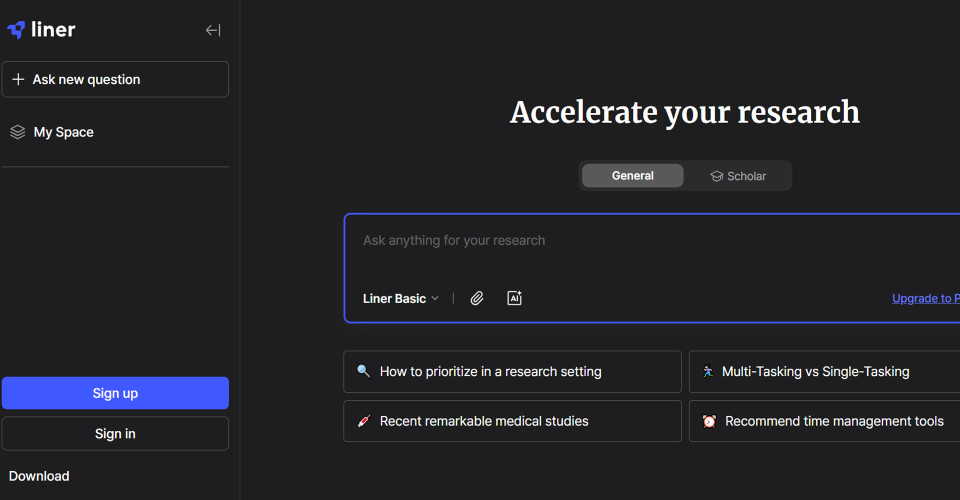Image resolution: width=960 pixels, height=500 pixels.
Task: Click the Liner rocket logo icon
Action: point(17,30)
